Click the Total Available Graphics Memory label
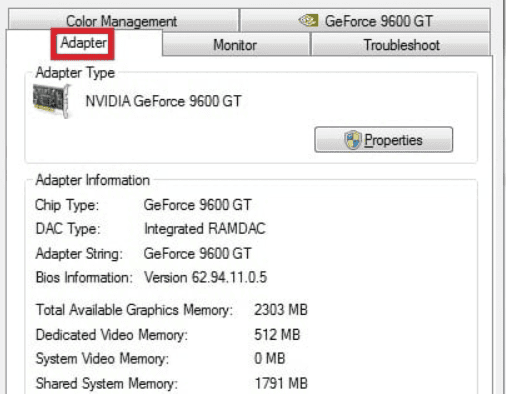This screenshot has width=506, height=394. 134,310
